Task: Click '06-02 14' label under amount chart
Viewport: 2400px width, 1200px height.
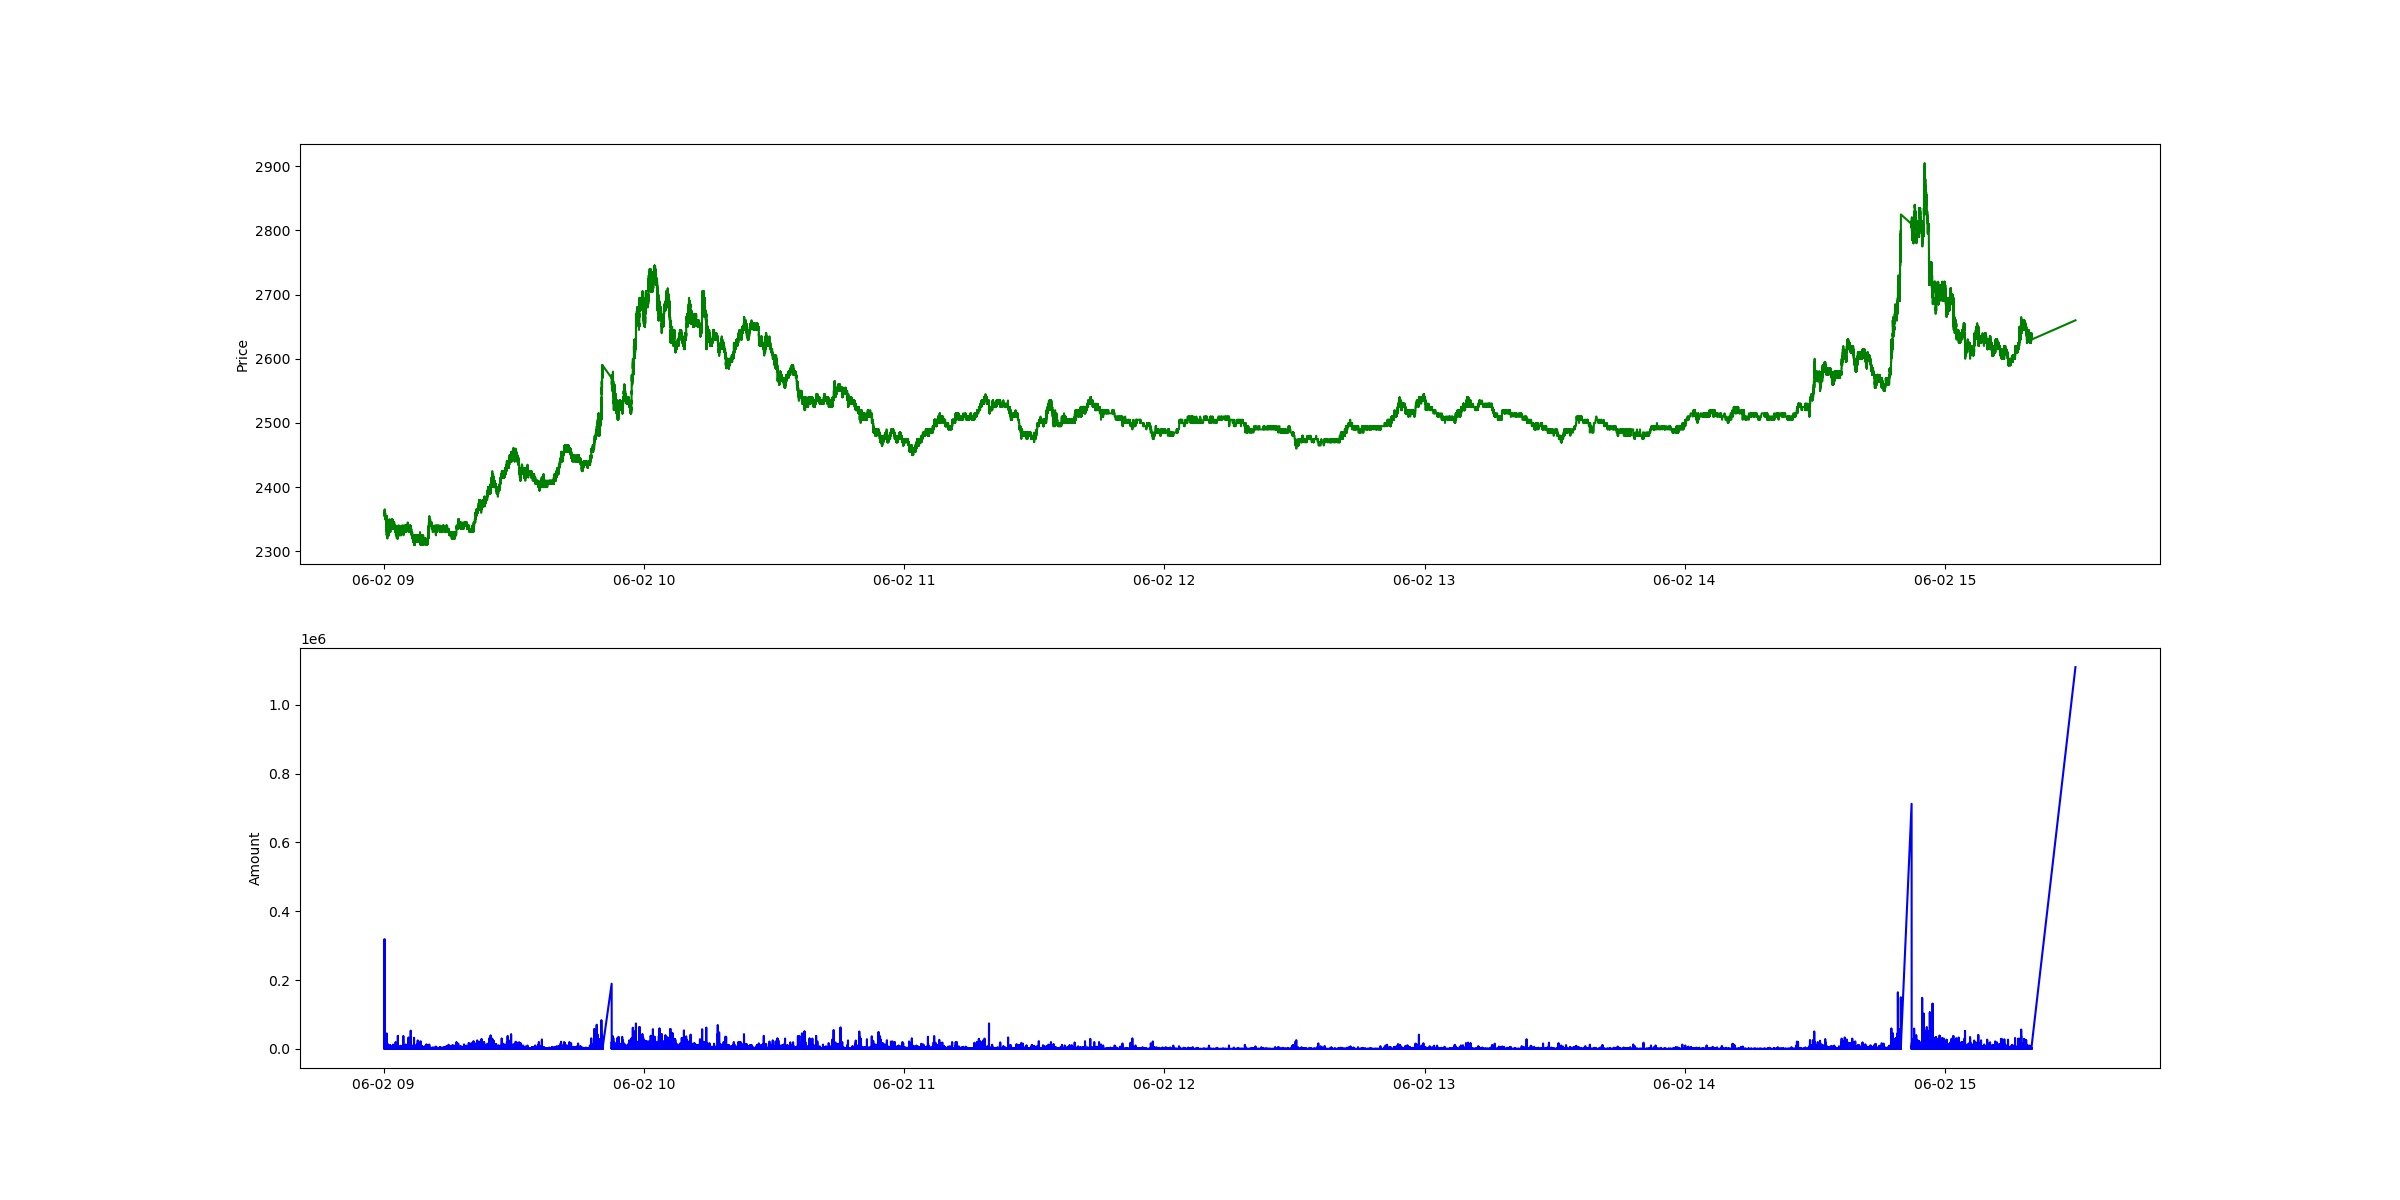Action: [x=1684, y=1084]
